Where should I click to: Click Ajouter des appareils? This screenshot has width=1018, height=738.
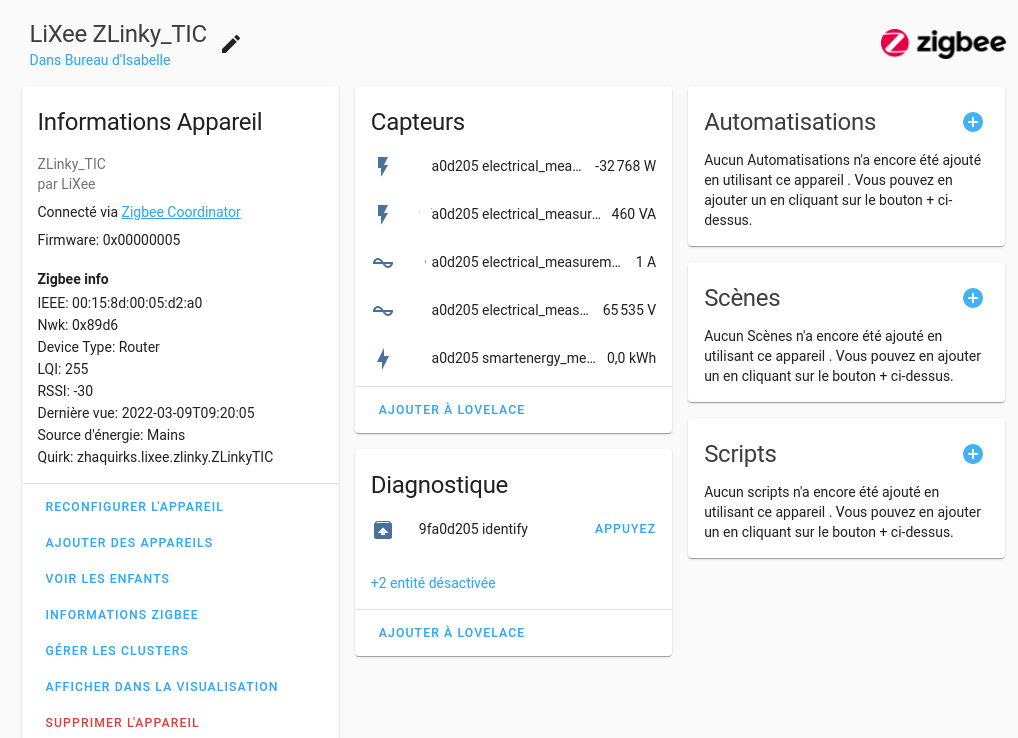129,543
